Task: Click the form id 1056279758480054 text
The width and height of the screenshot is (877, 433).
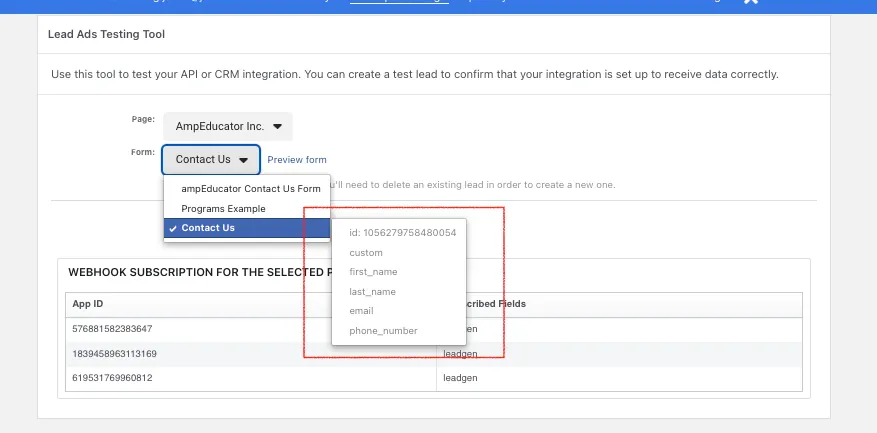Action: click(403, 233)
